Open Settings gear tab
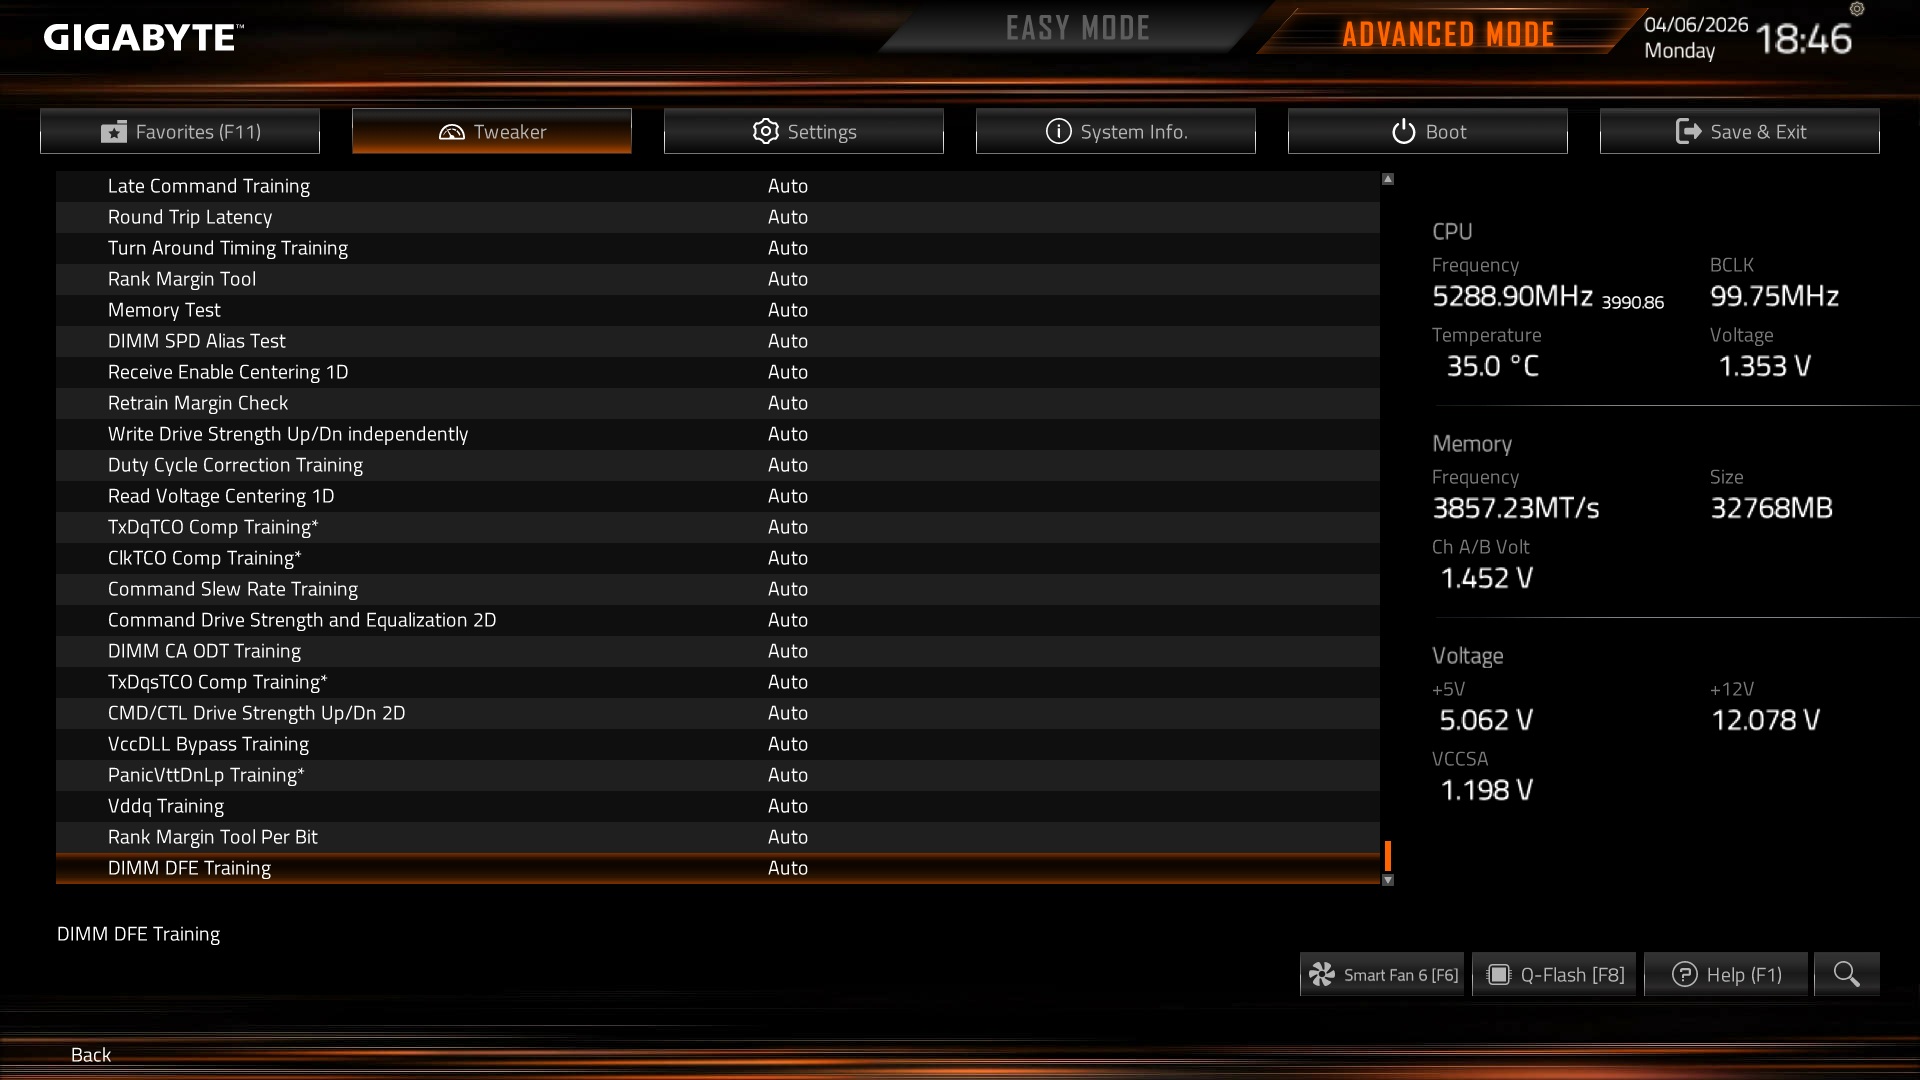 point(804,131)
